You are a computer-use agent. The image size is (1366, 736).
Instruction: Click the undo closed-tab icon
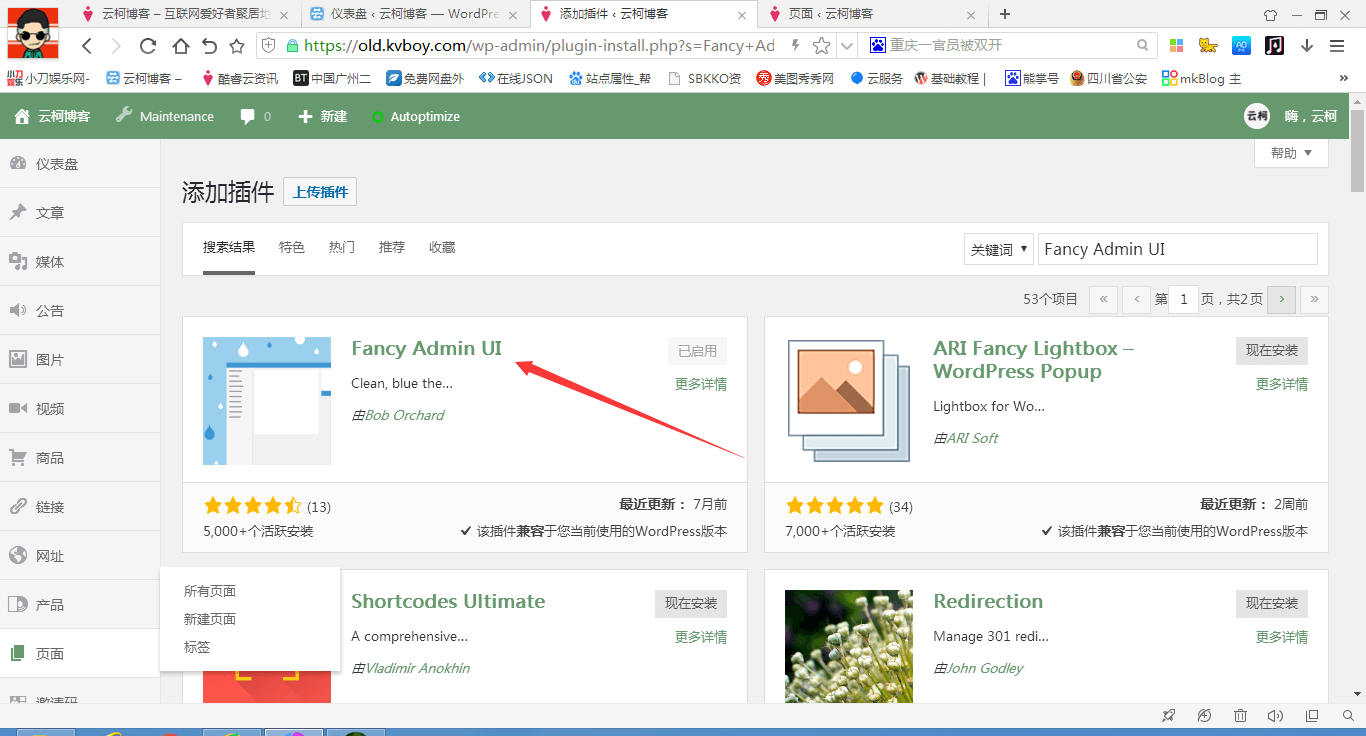[x=209, y=46]
